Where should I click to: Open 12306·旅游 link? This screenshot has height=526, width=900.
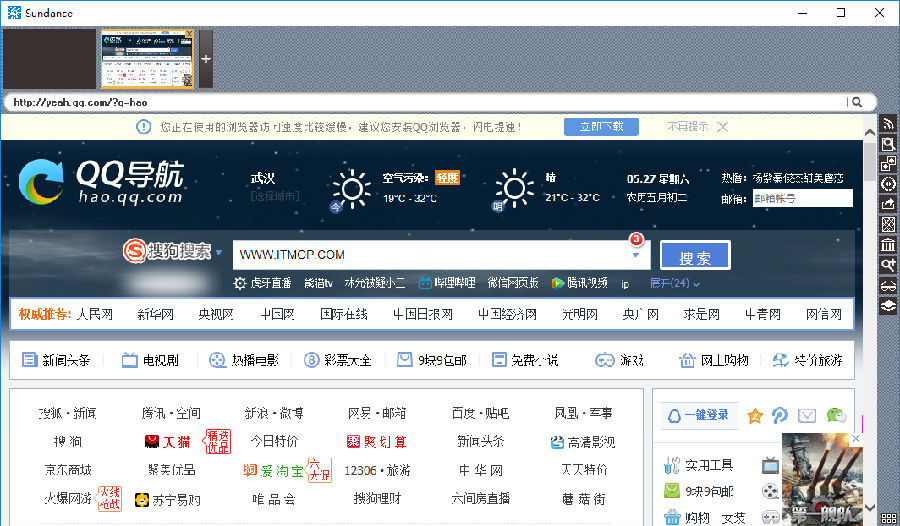tap(377, 471)
